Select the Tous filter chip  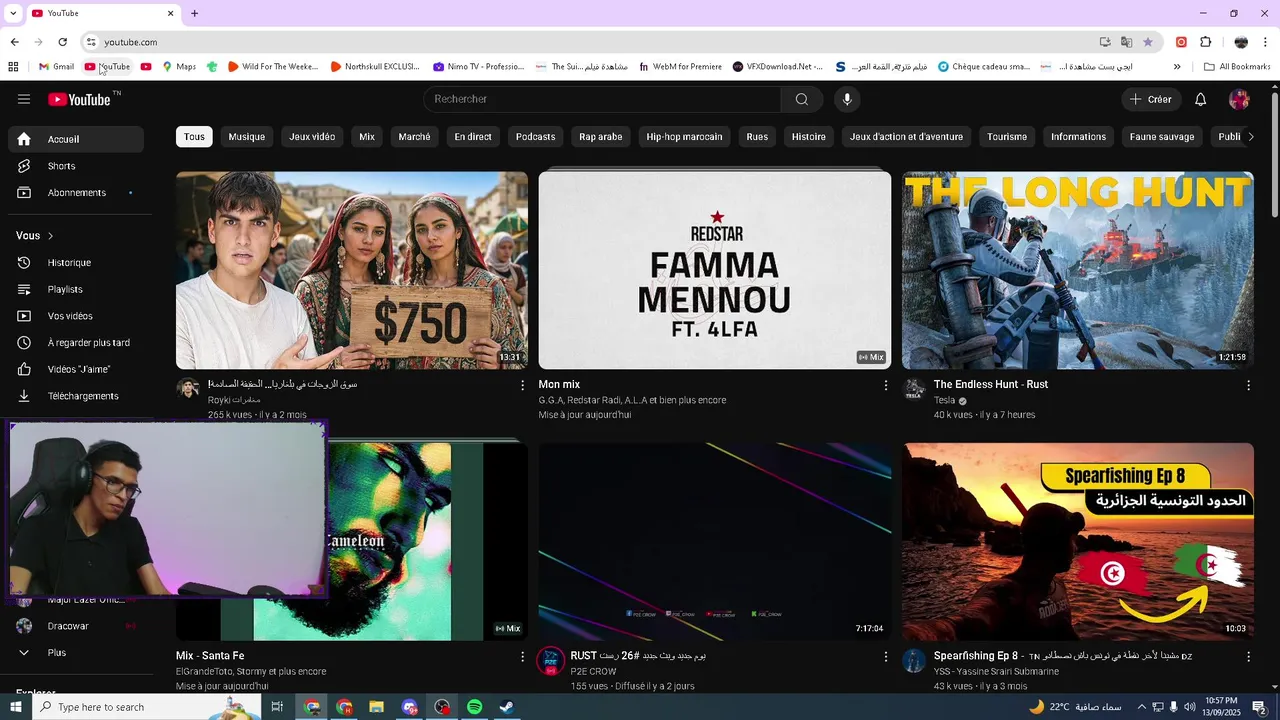click(x=194, y=137)
